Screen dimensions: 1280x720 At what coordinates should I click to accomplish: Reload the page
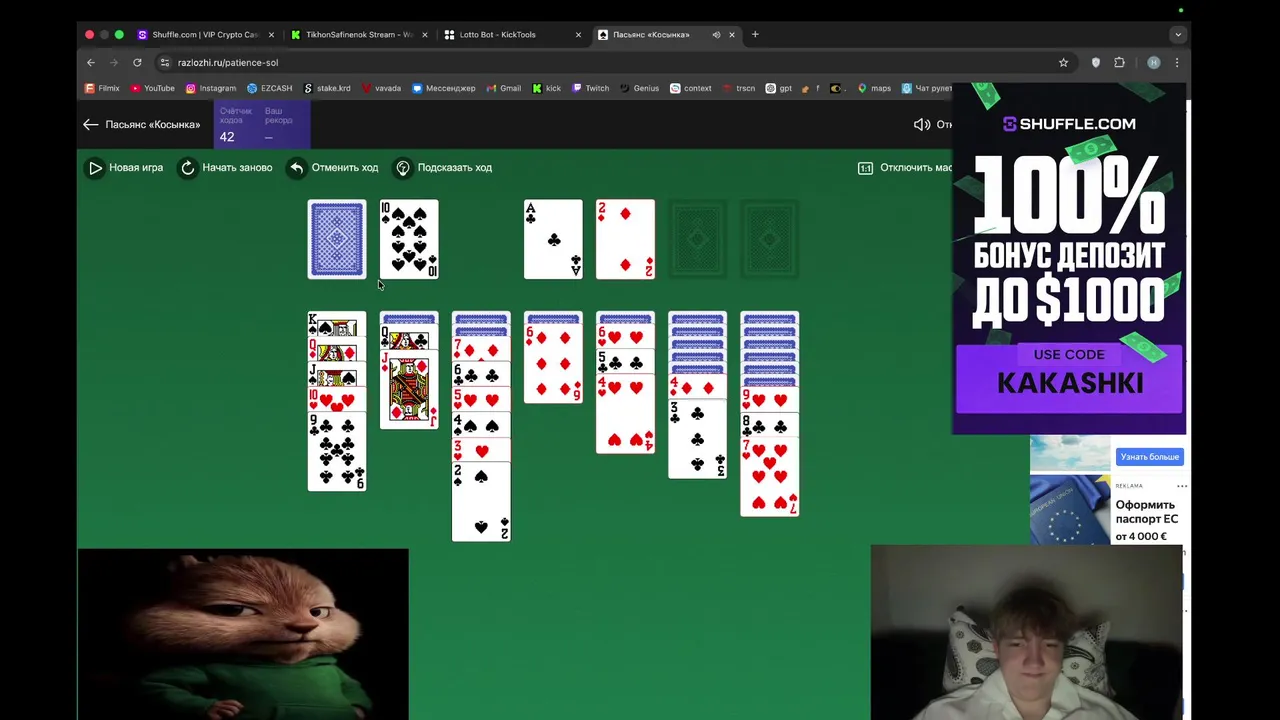coord(137,62)
